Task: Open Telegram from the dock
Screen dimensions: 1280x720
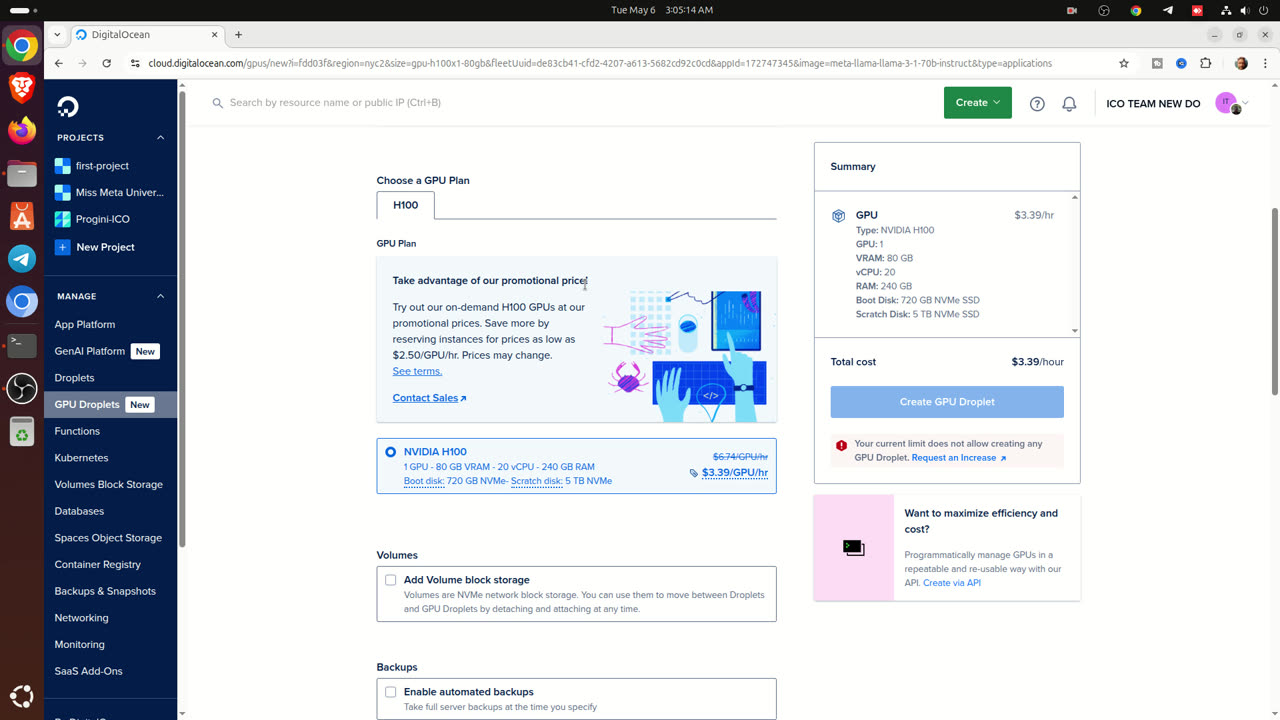Action: (22, 259)
